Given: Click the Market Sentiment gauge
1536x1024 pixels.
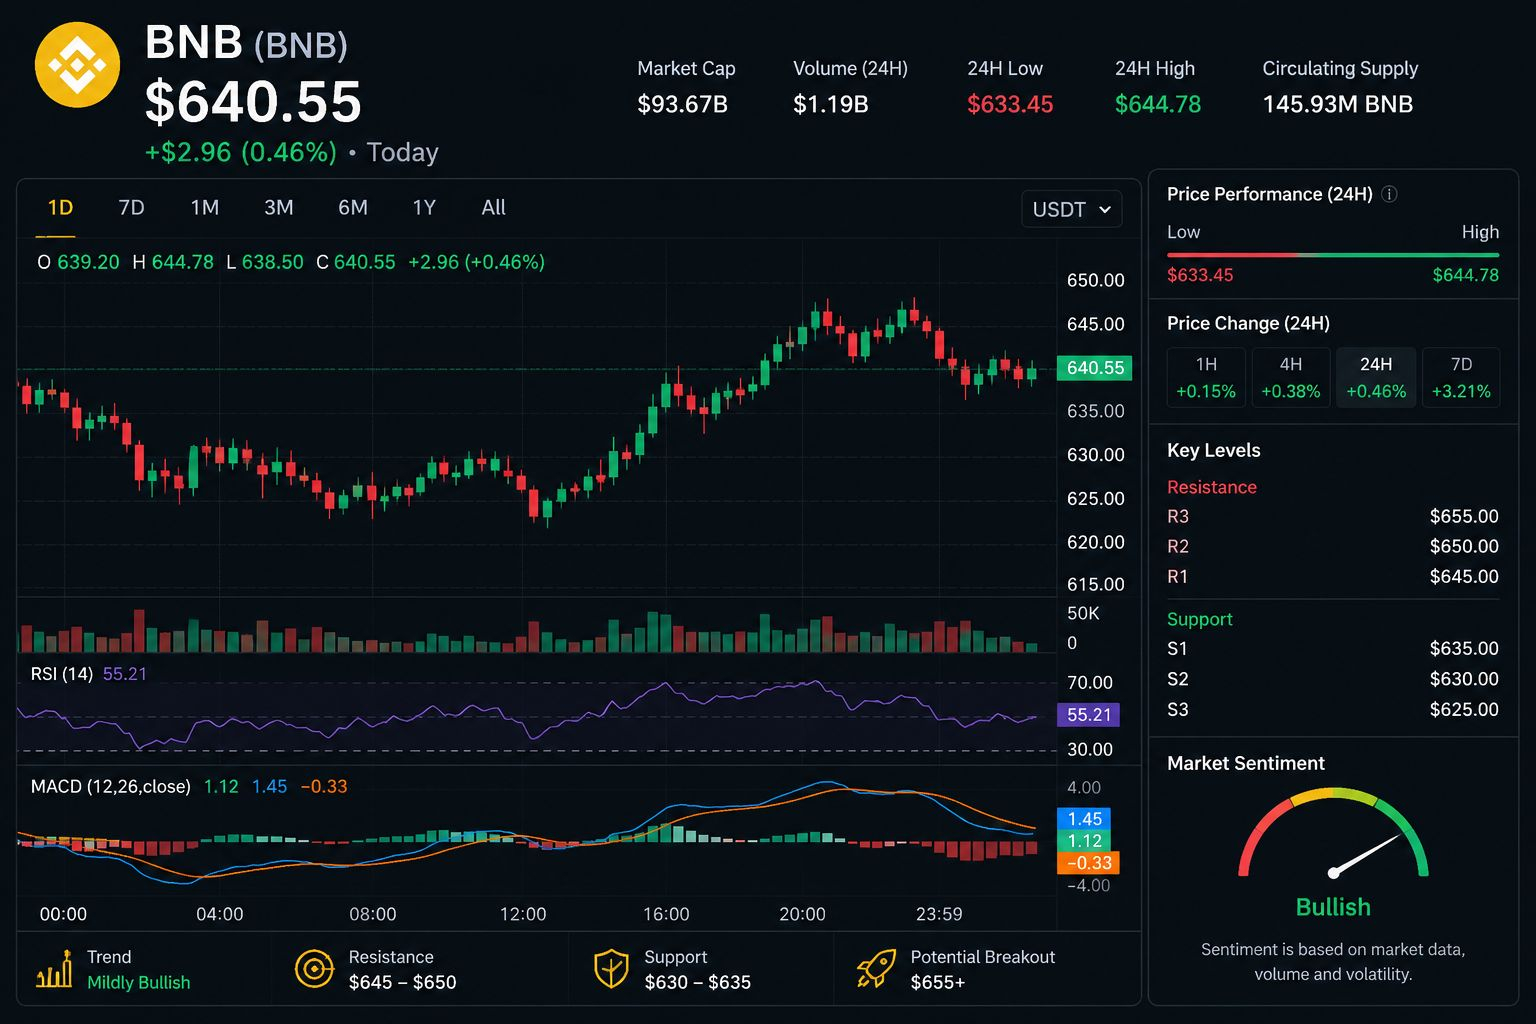Looking at the screenshot, I should (1333, 833).
